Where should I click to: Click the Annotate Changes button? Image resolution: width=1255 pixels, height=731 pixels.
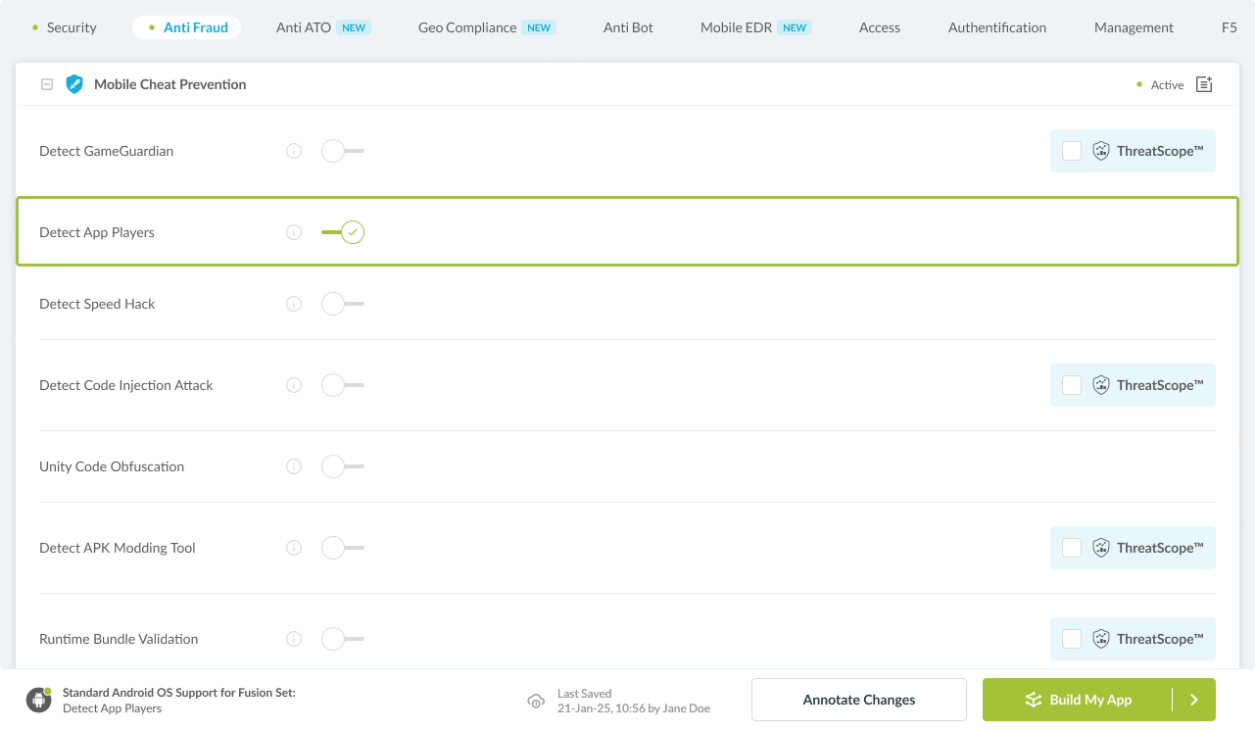point(858,700)
